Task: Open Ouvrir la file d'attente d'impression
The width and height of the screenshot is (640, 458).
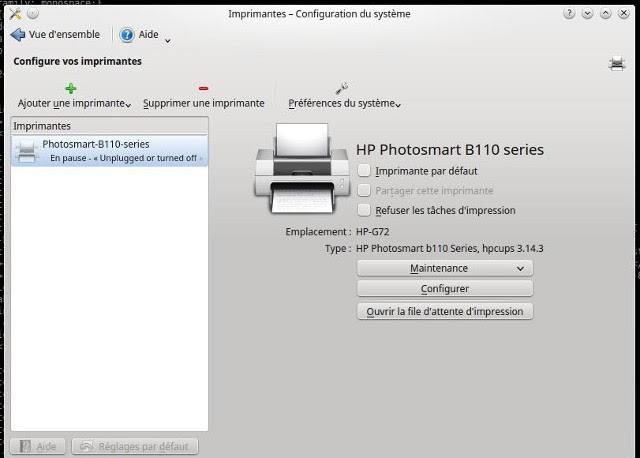Action: 445,311
